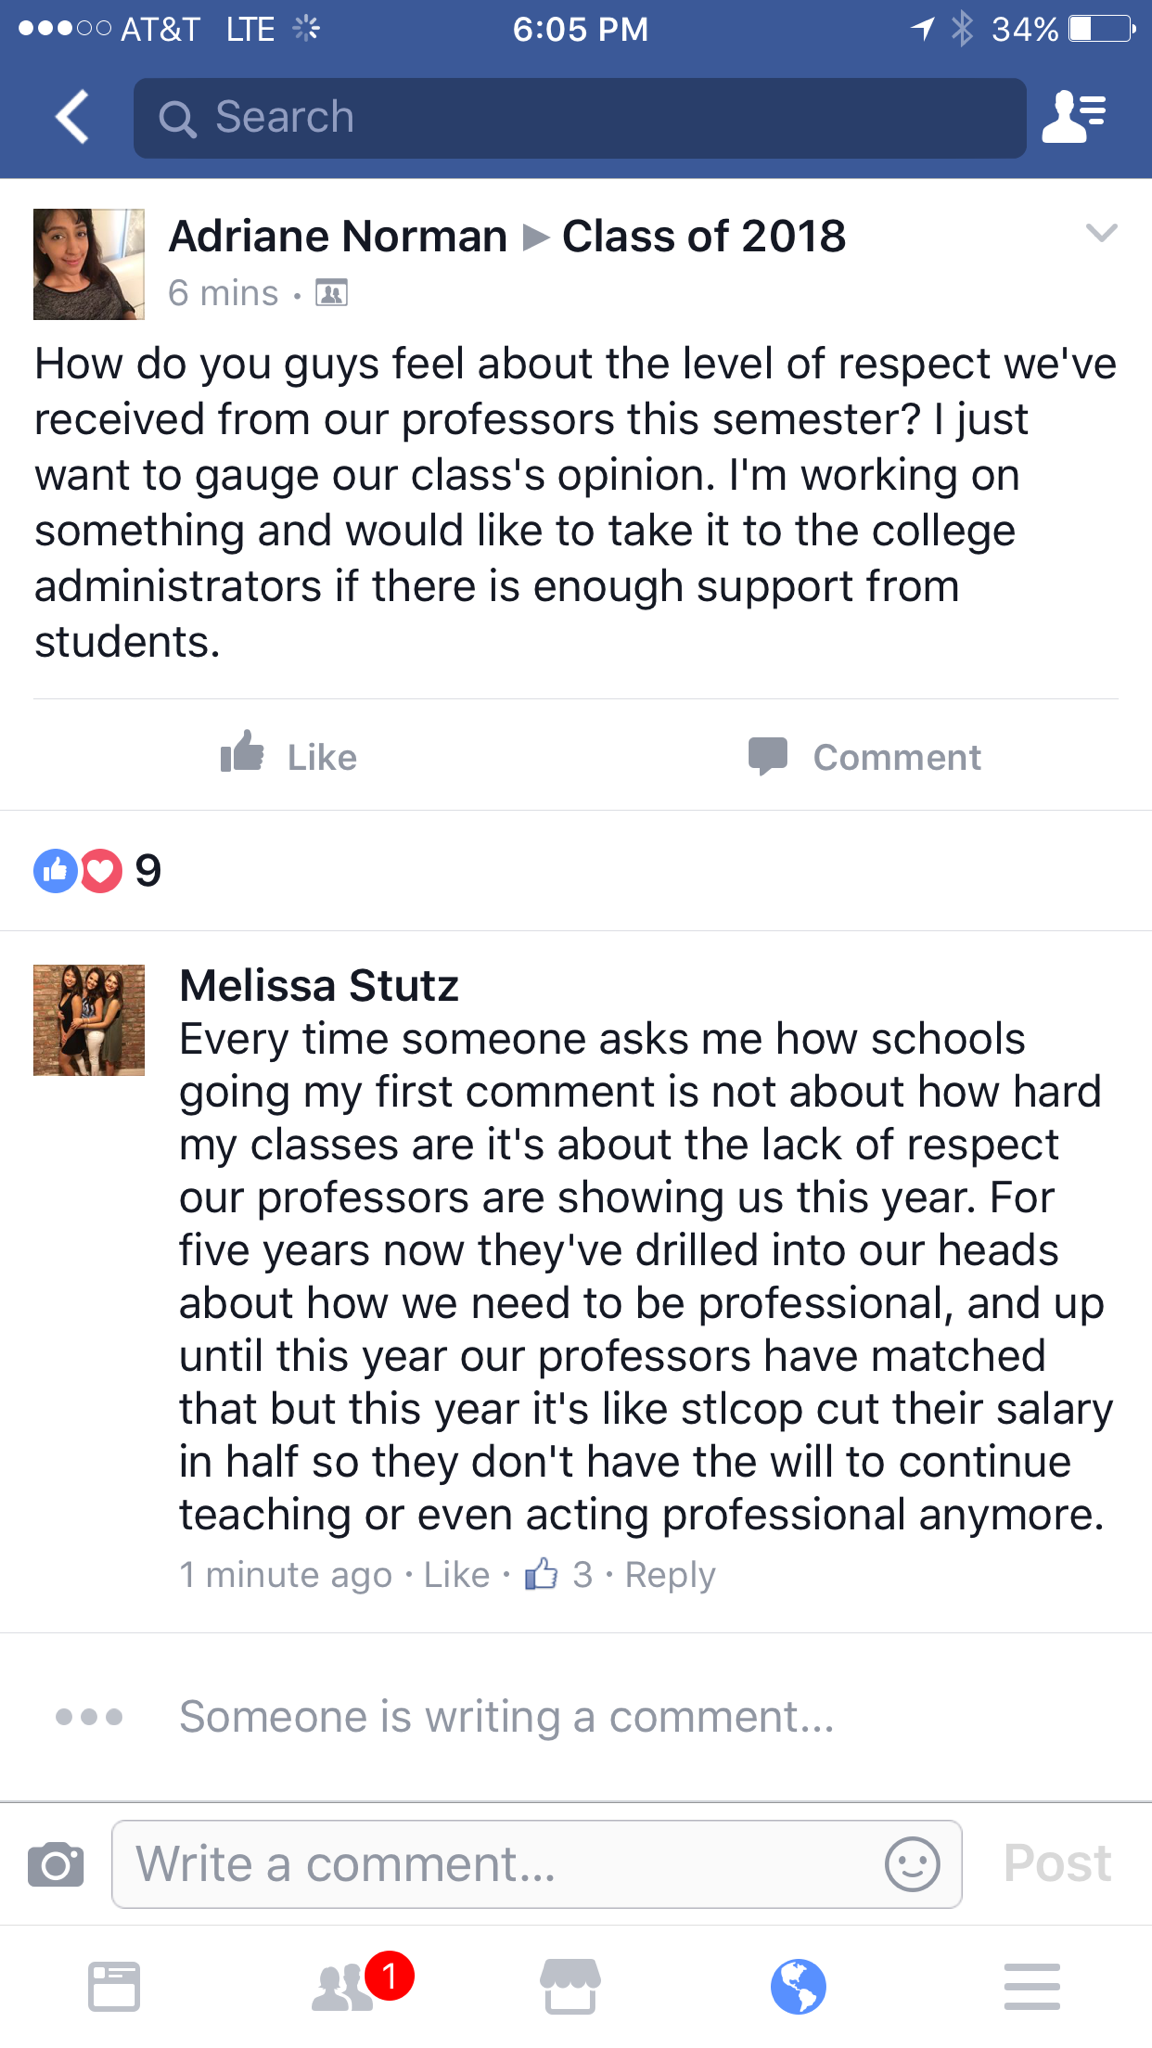The width and height of the screenshot is (1152, 2048).
Task: View the 3 likes on Melissa's comment
Action: coord(558,1575)
